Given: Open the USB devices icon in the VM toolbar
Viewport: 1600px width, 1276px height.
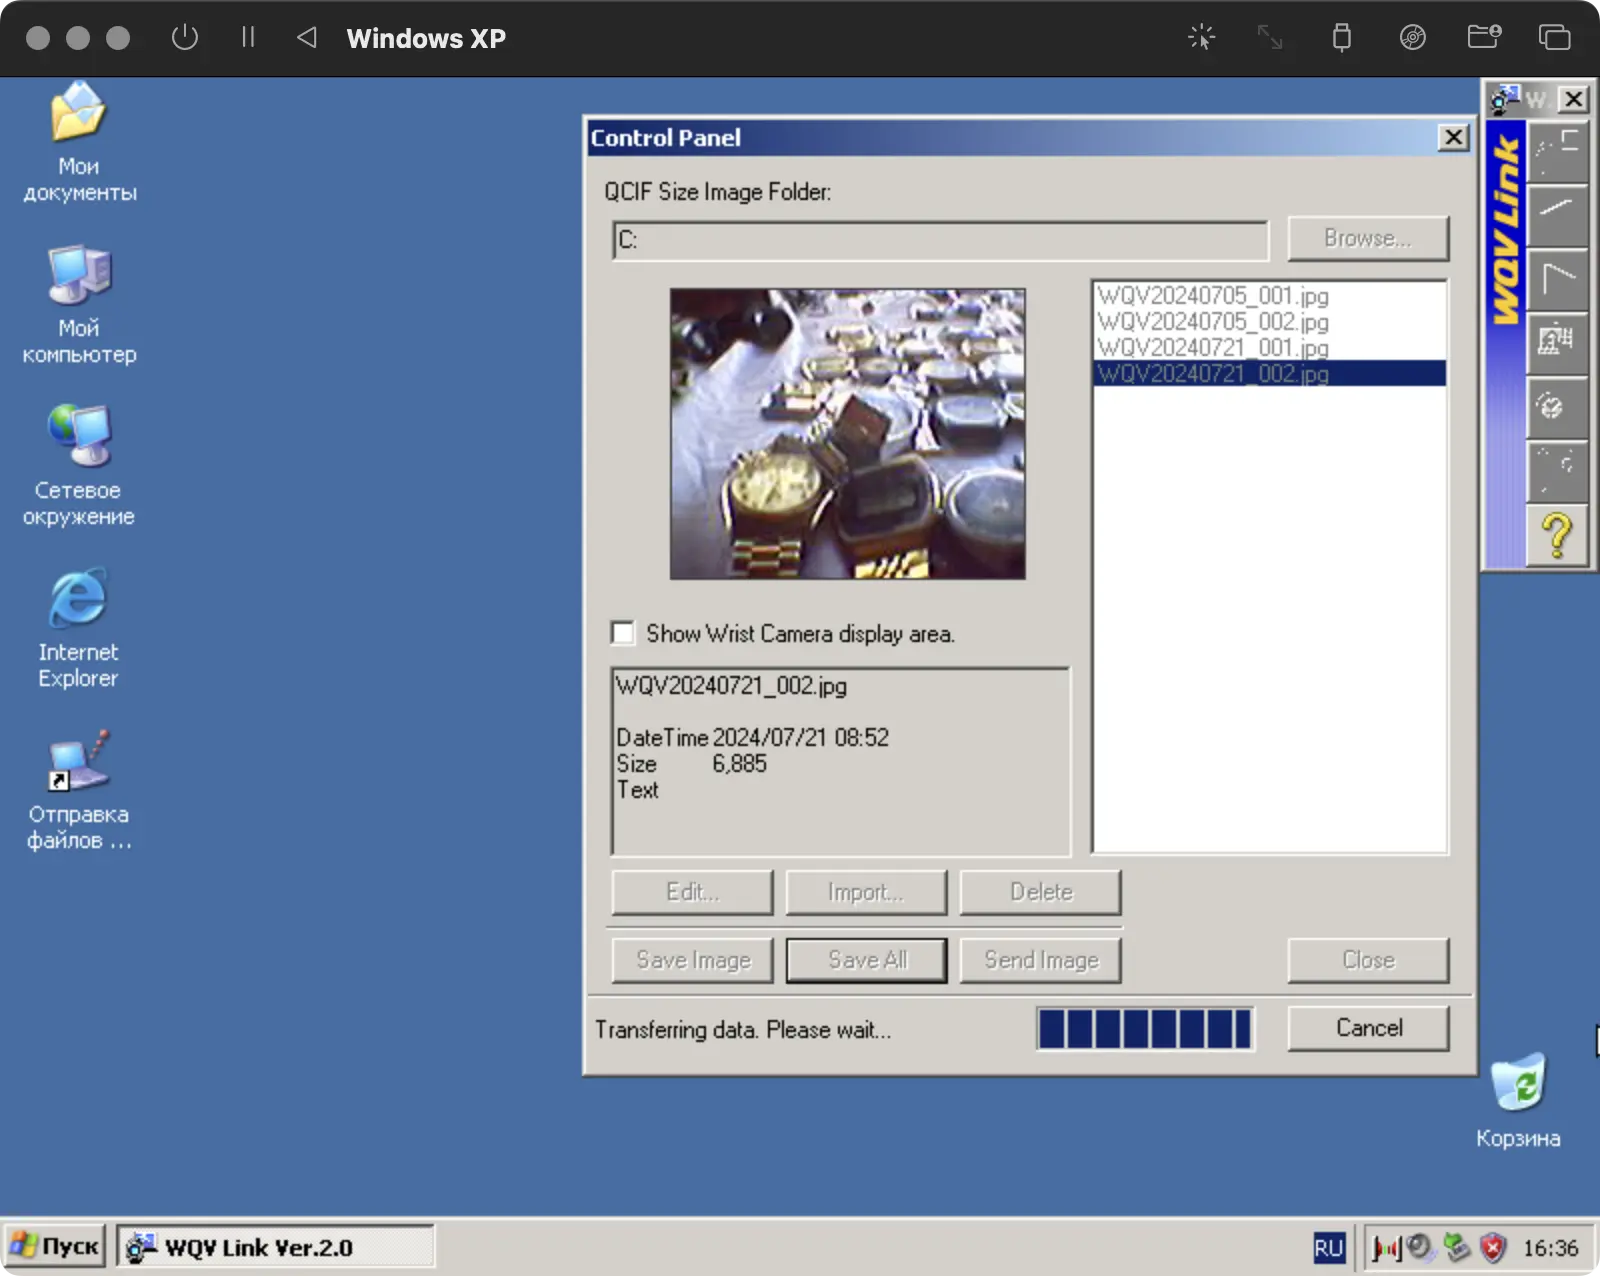Looking at the screenshot, I should point(1342,38).
